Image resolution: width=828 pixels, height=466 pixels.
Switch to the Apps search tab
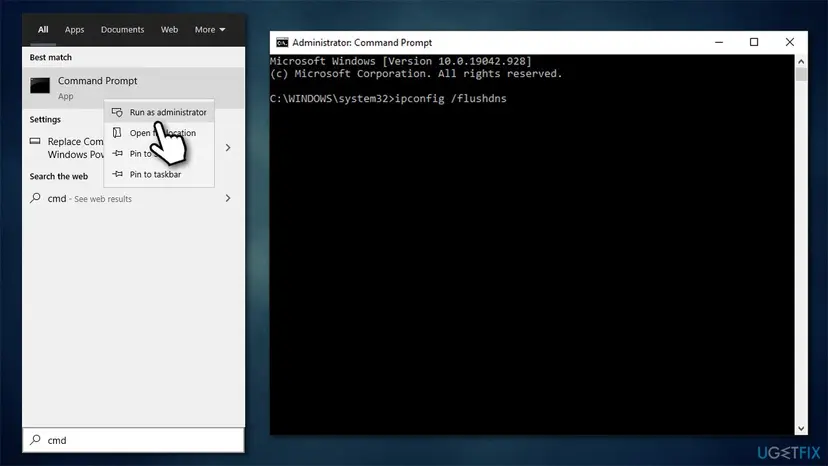[74, 30]
